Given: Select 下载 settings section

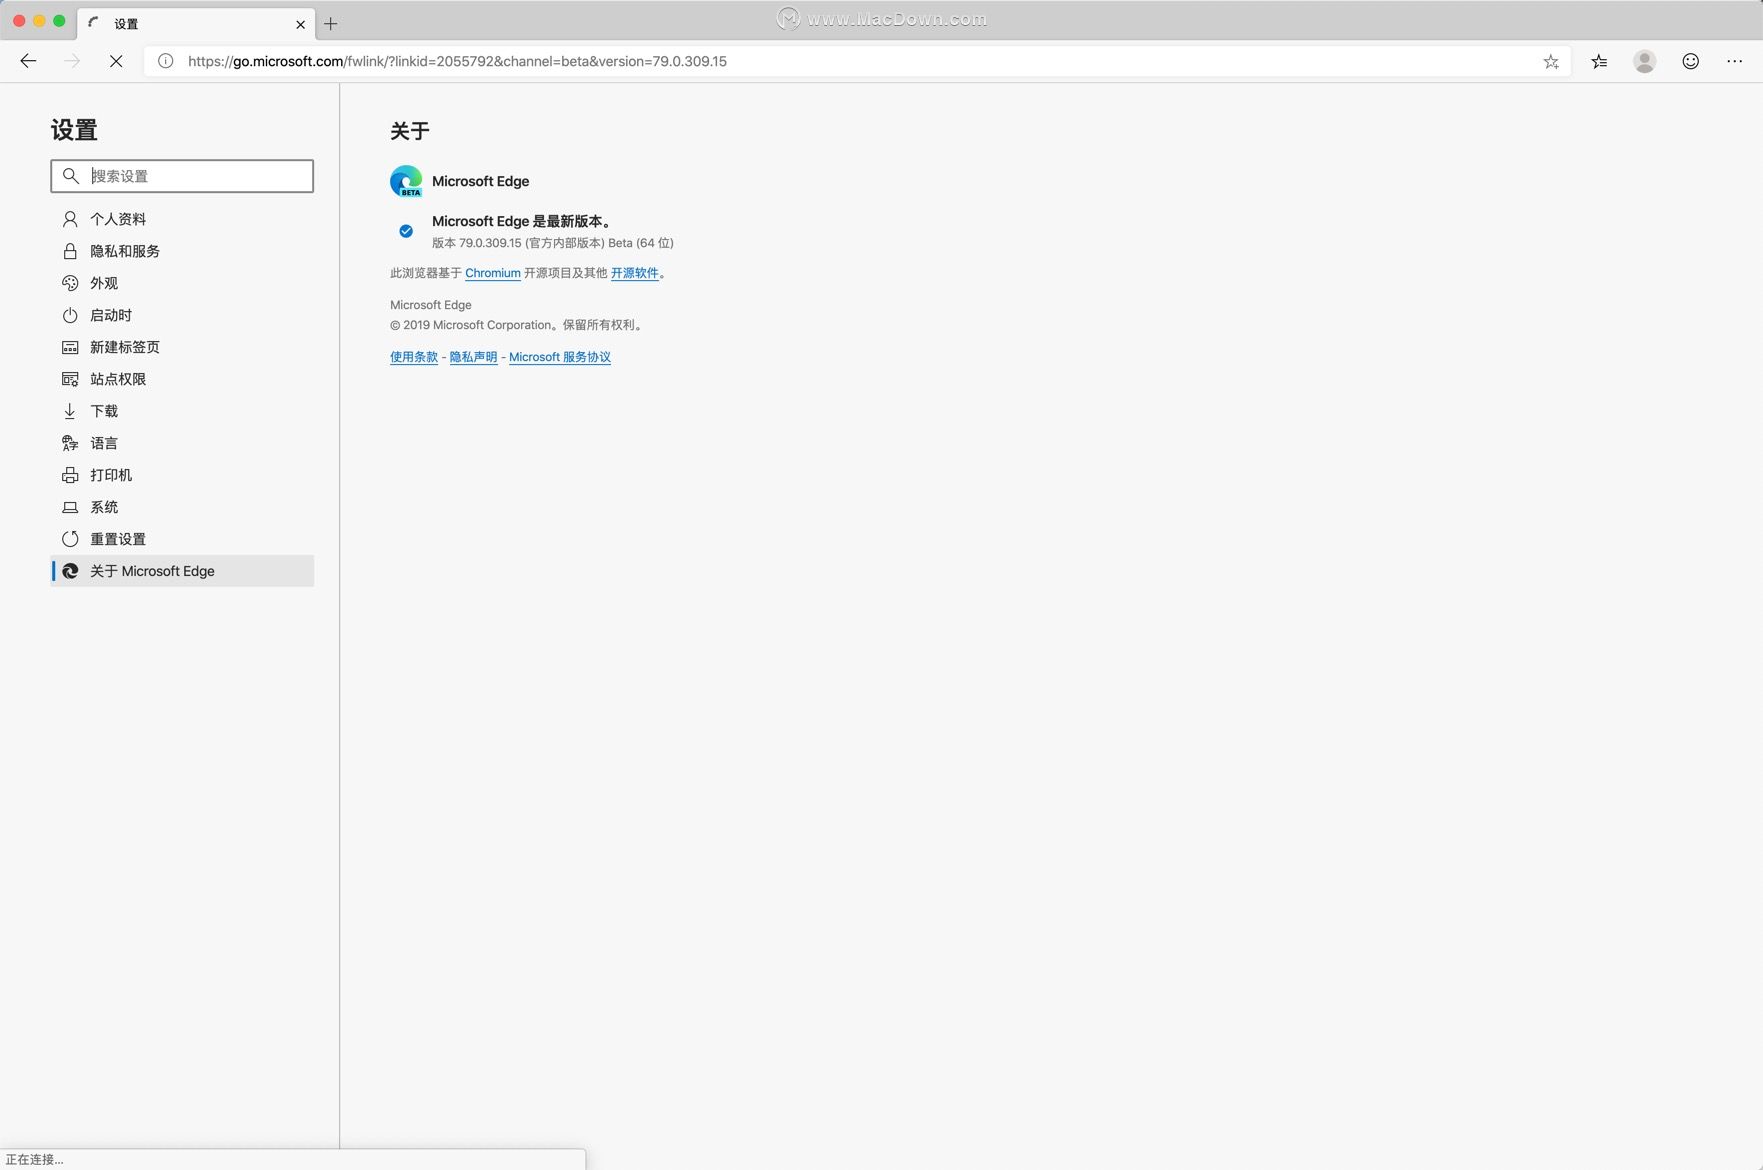Looking at the screenshot, I should click(x=104, y=411).
